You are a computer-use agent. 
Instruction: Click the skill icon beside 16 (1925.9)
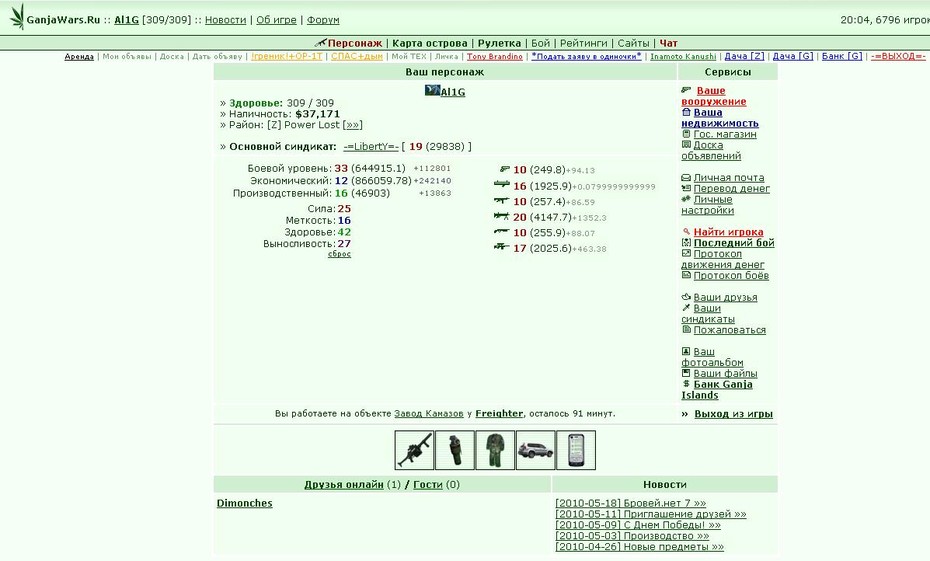click(x=502, y=185)
